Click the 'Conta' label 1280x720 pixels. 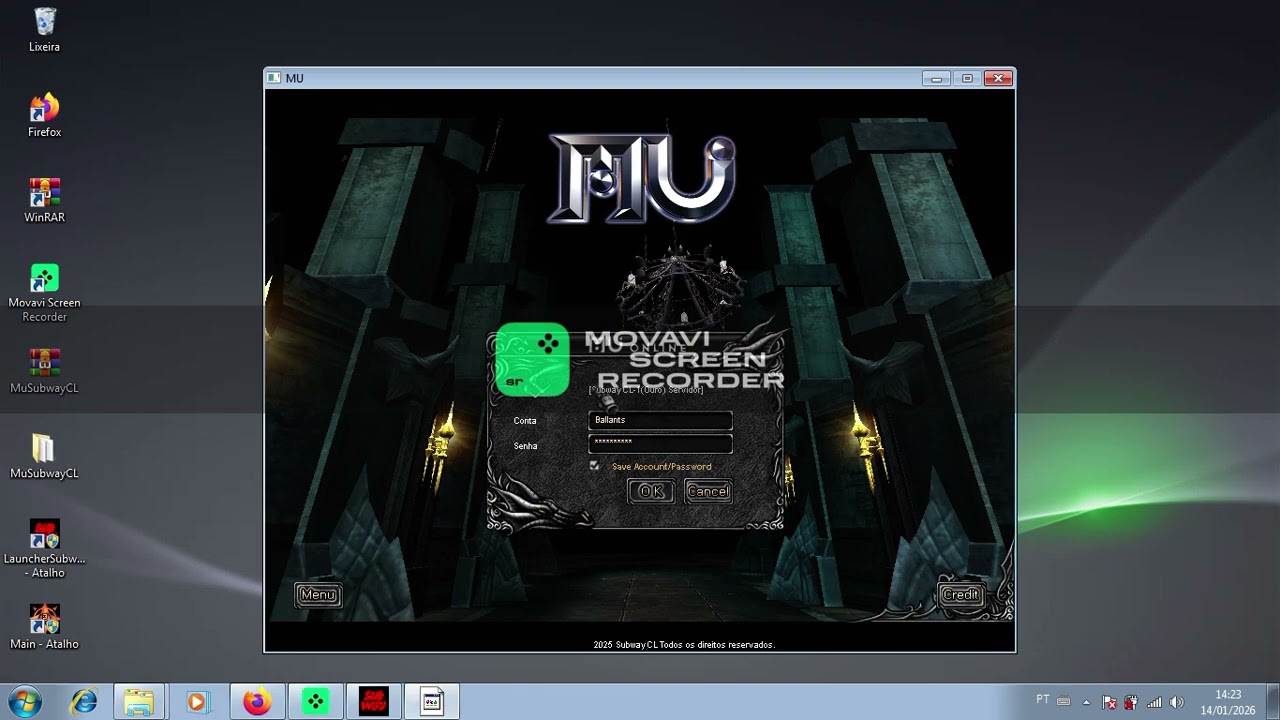coord(525,421)
